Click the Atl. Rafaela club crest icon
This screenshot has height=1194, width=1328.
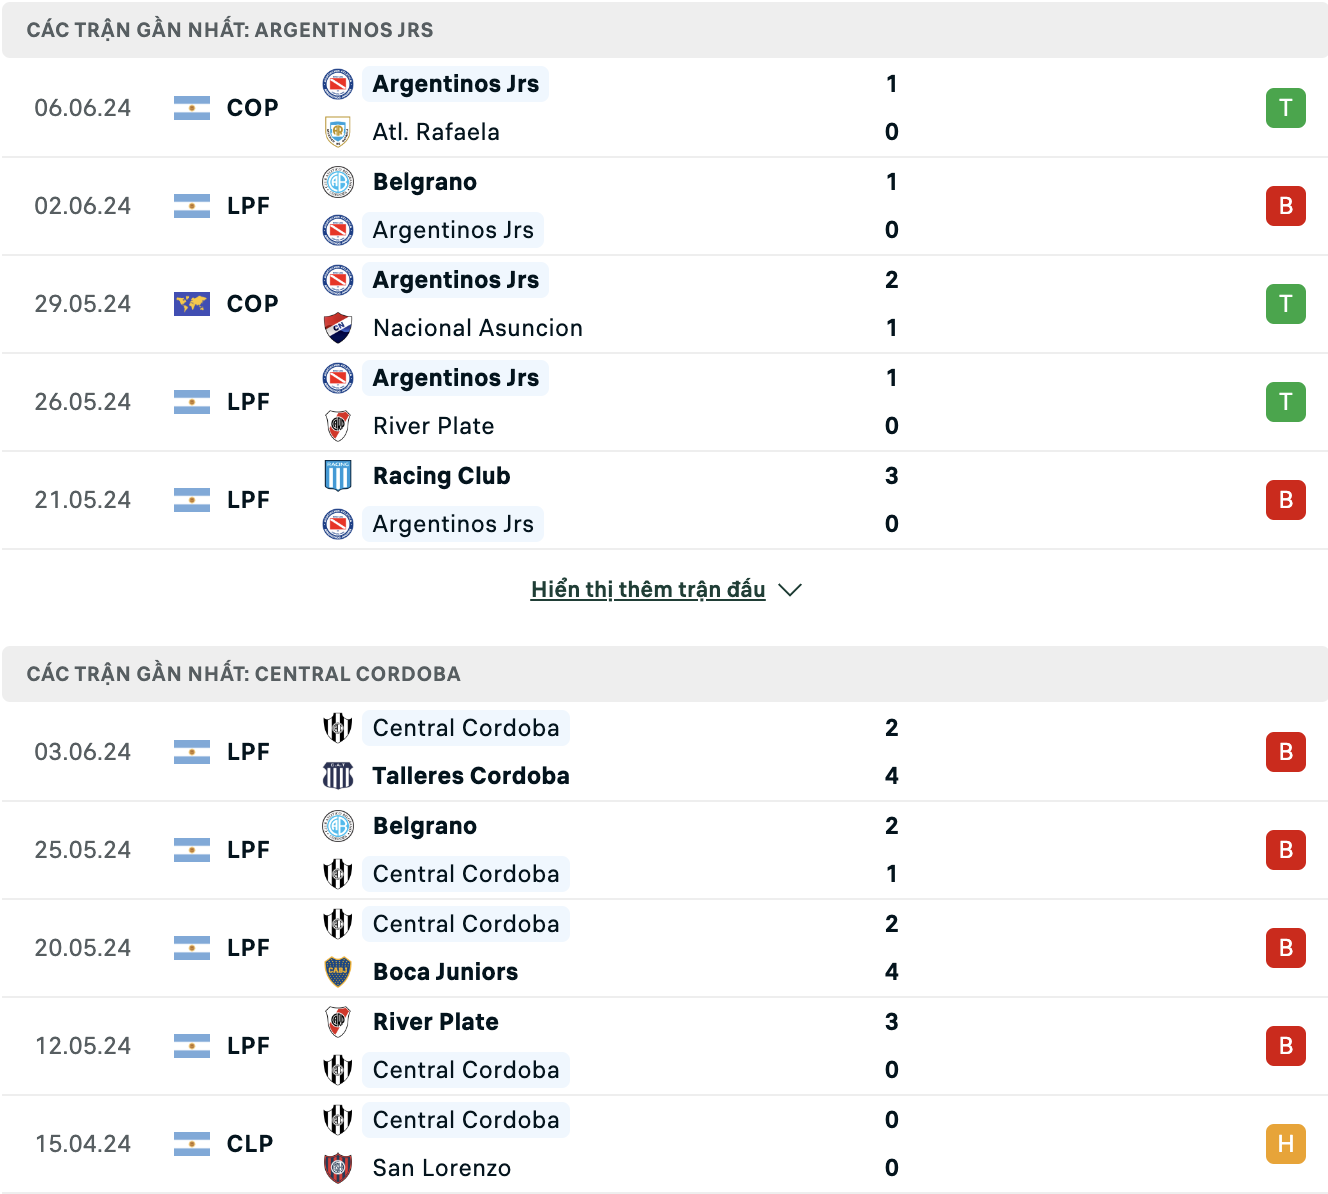pos(338,132)
